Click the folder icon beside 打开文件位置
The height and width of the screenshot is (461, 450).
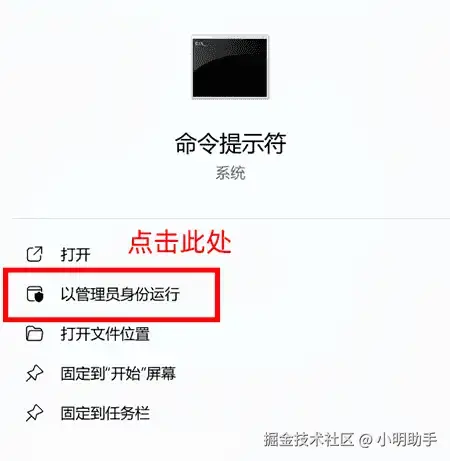(35, 334)
